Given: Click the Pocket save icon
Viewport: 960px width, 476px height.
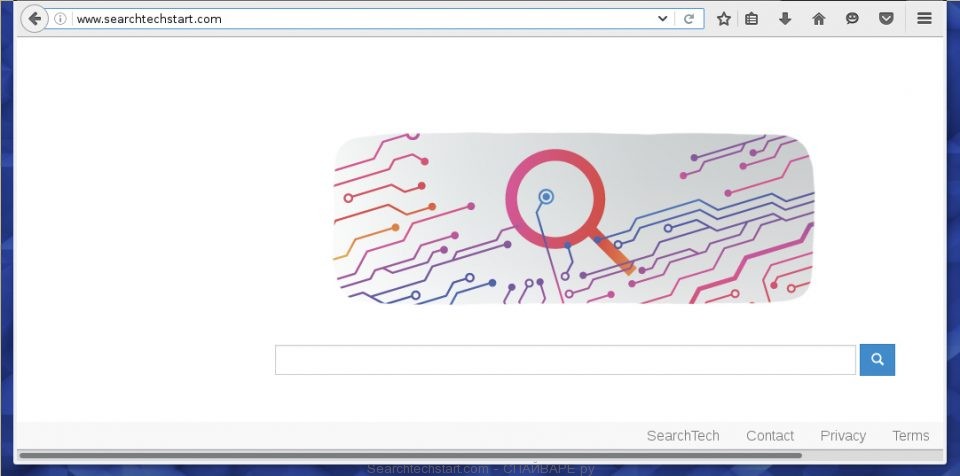Looking at the screenshot, I should coord(886,19).
